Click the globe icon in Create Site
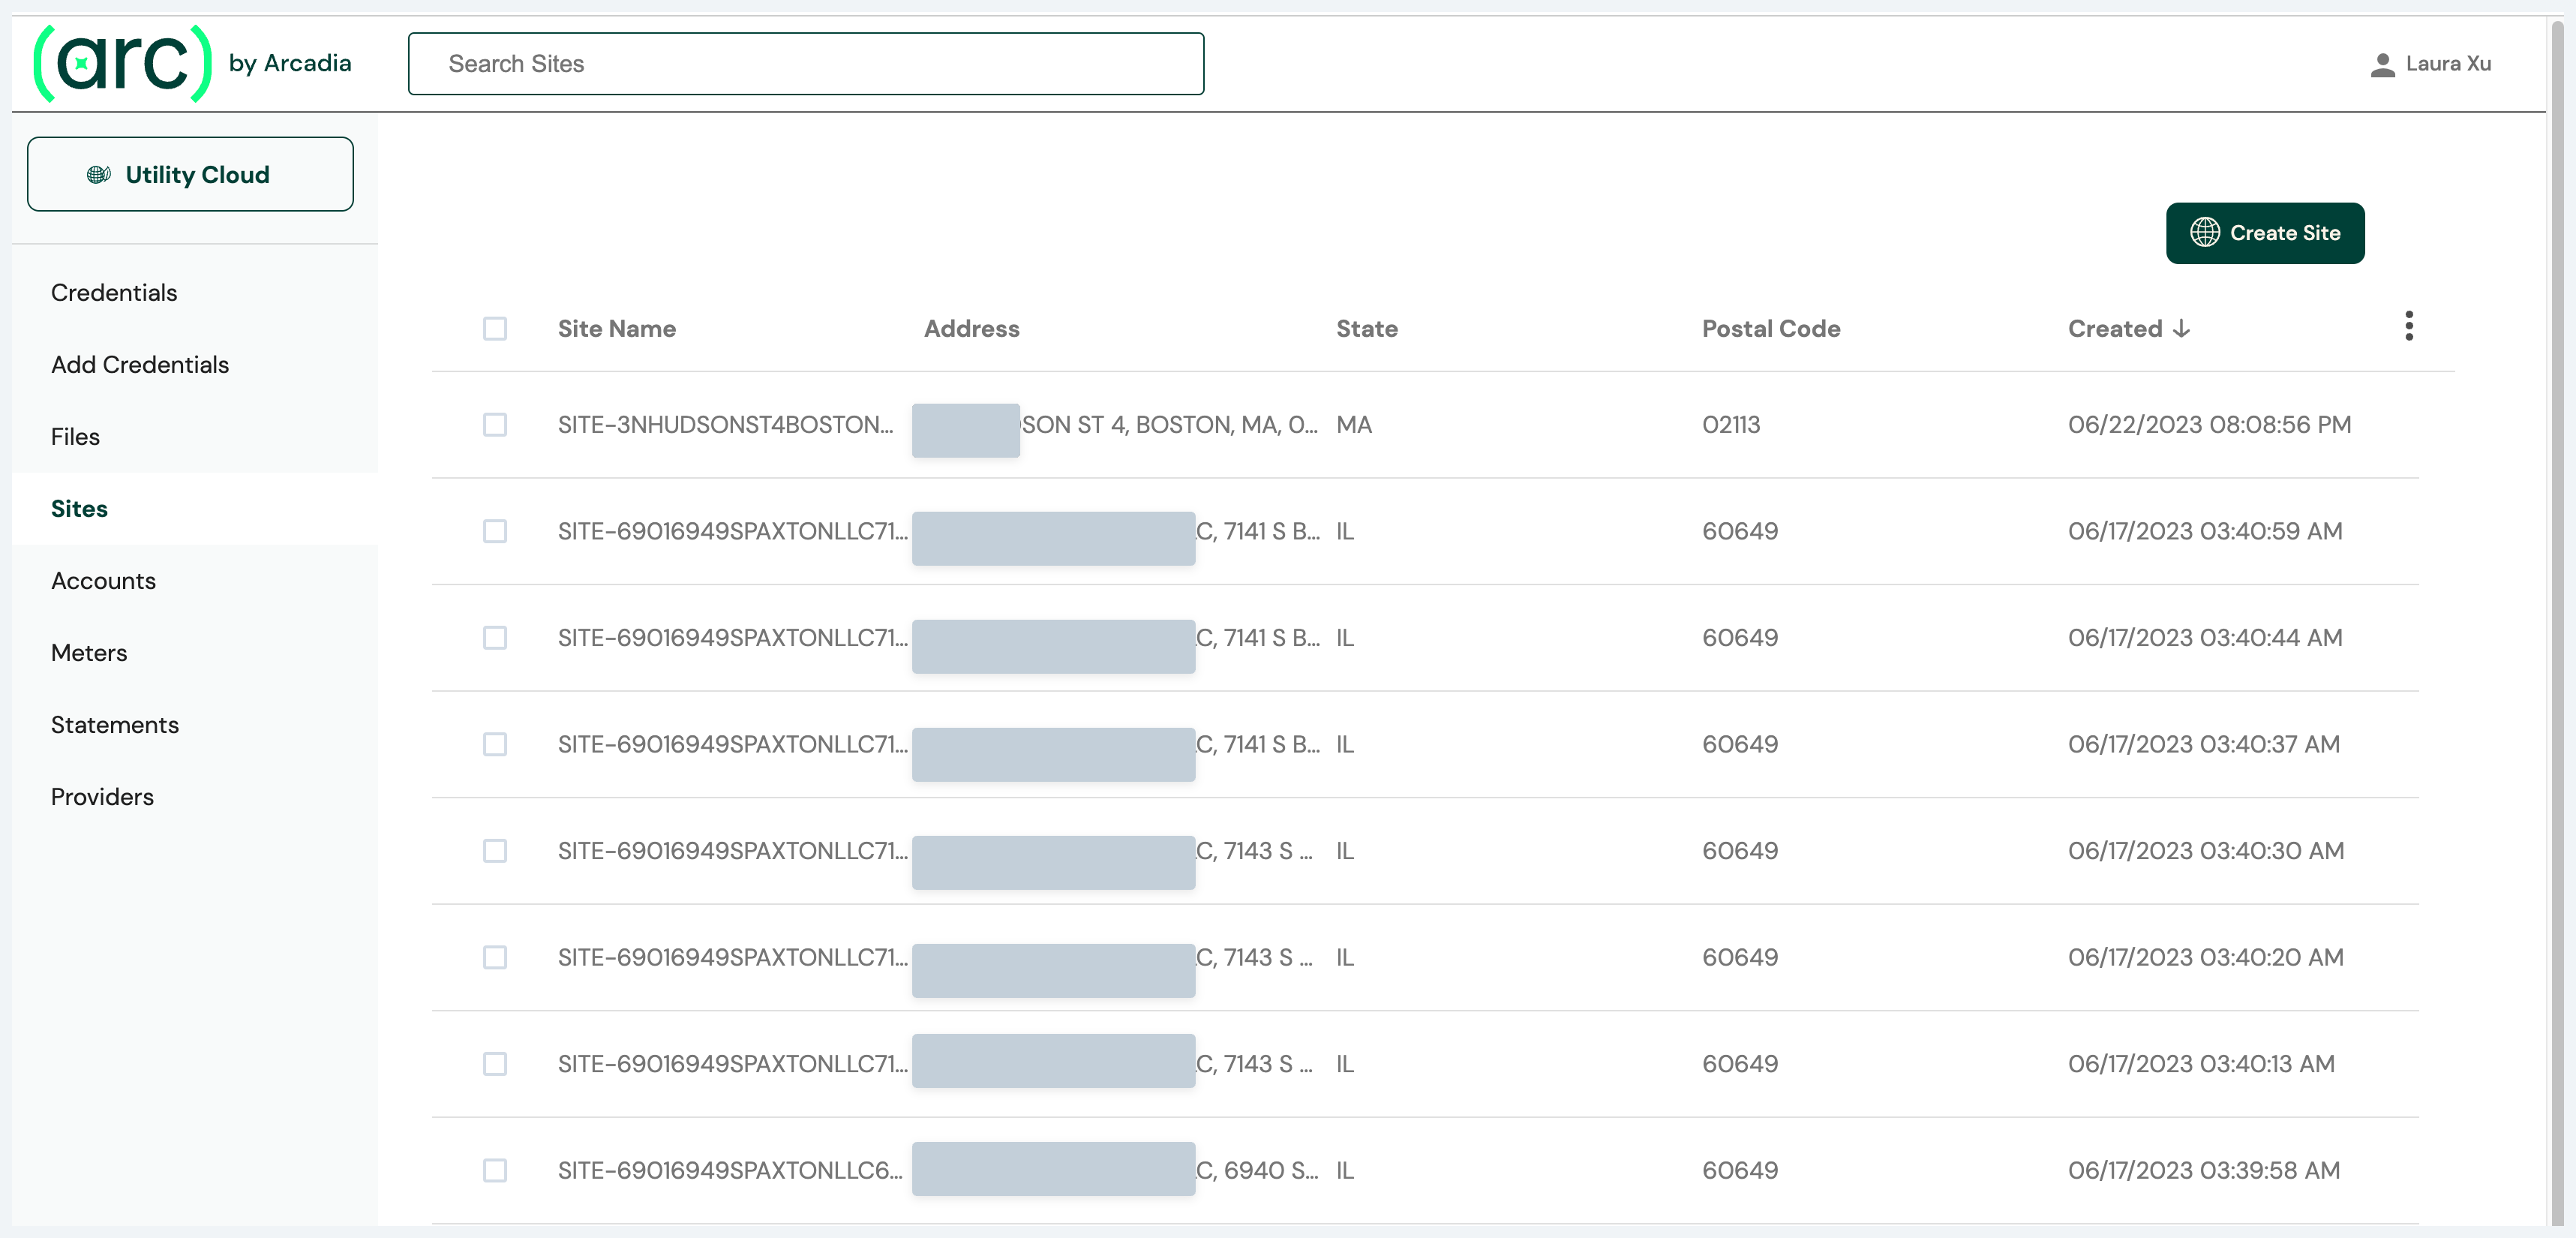Viewport: 2576px width, 1238px height. pyautogui.click(x=2204, y=232)
